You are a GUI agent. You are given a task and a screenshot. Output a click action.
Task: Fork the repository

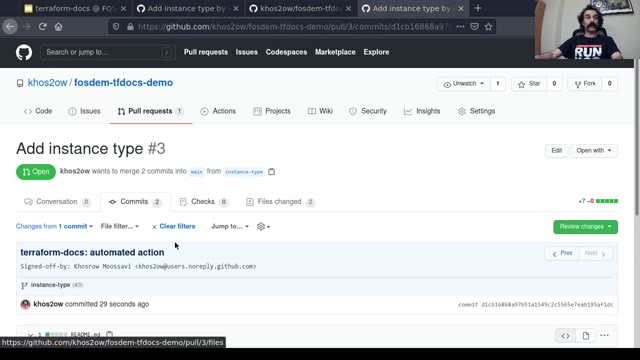point(585,84)
